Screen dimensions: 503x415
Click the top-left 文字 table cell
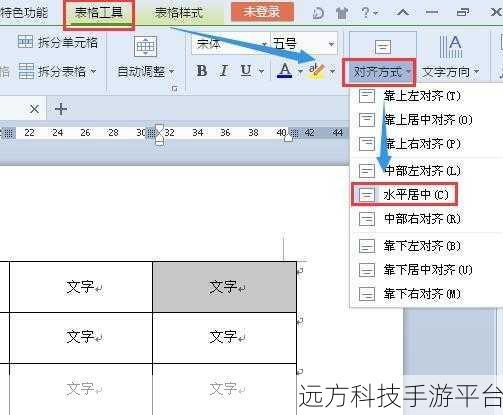pyautogui.click(x=81, y=287)
